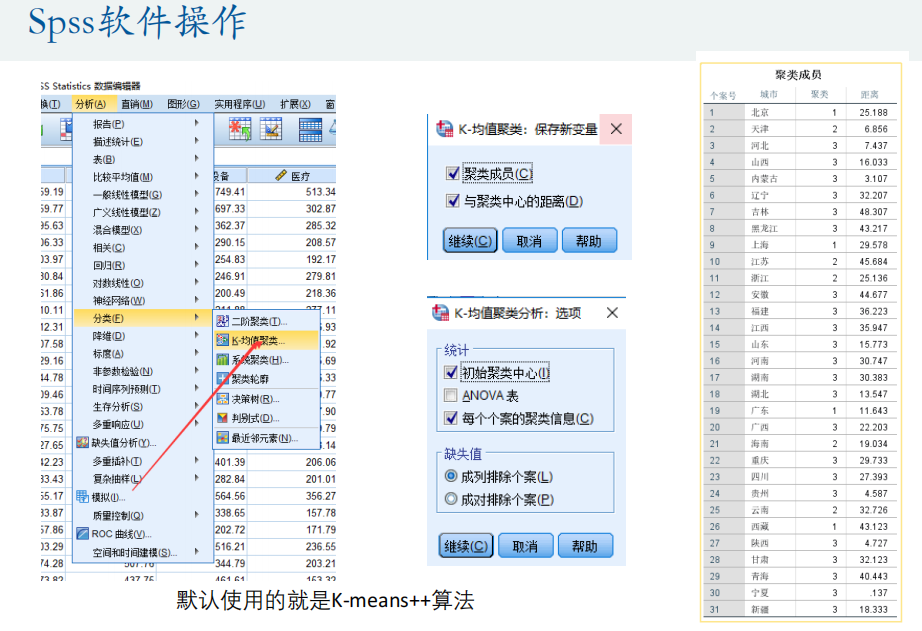The height and width of the screenshot is (631, 922).
Task: Expand the 描述统计(E) submenu arrow
Action: tap(196, 141)
